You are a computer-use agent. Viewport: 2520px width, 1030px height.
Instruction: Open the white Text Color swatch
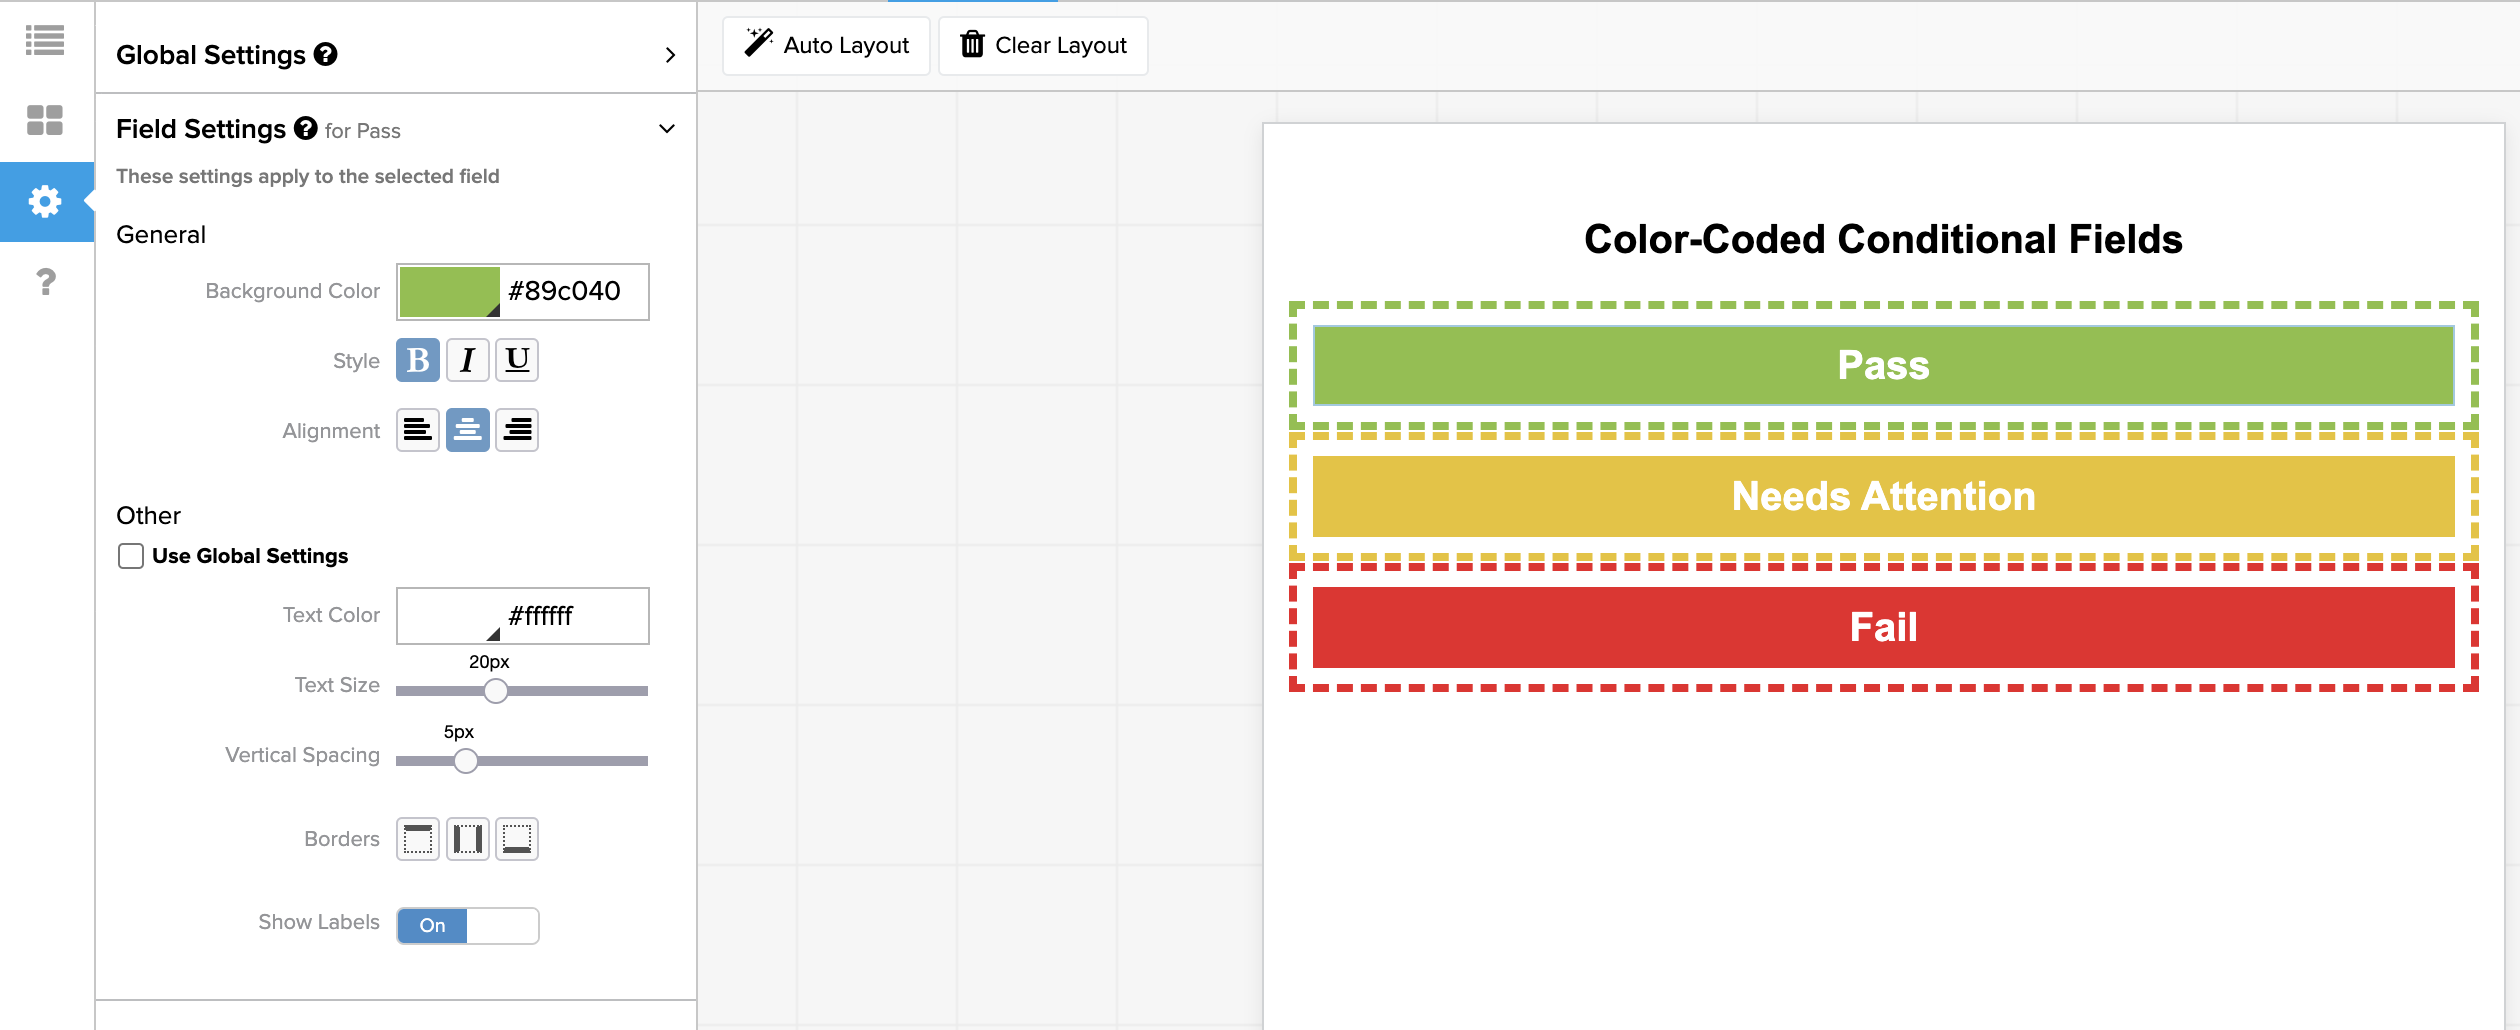tap(449, 616)
